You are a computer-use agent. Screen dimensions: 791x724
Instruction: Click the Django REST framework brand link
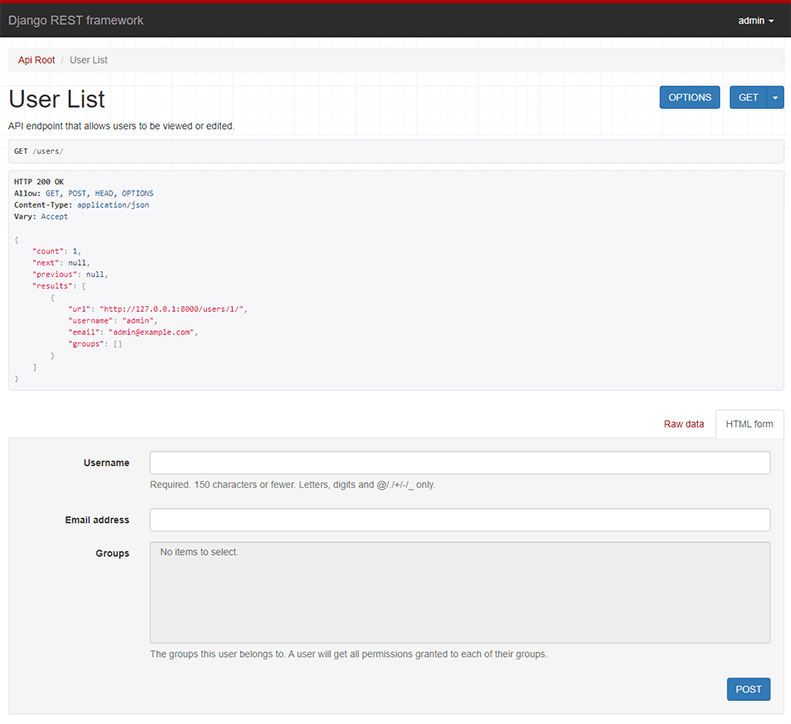(x=76, y=20)
